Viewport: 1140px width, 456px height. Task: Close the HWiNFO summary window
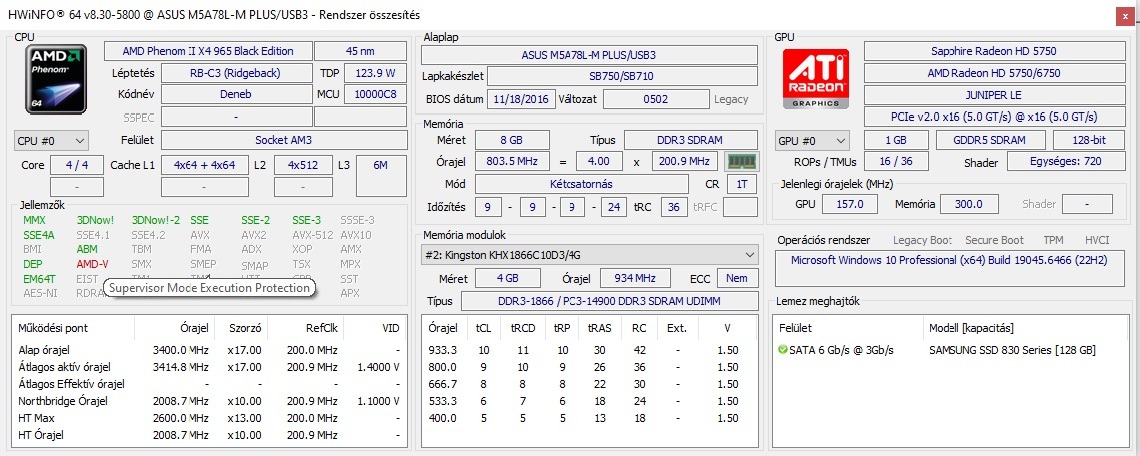pos(1123,15)
